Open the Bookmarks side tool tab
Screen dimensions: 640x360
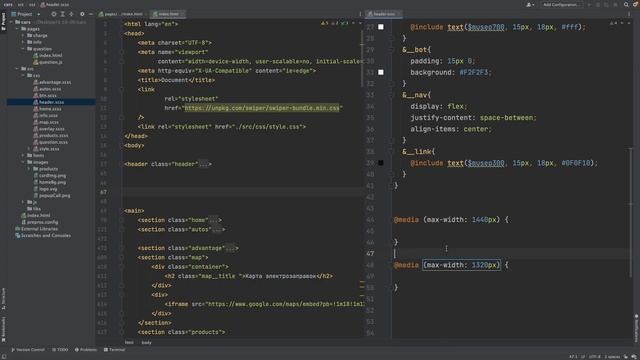(3, 329)
